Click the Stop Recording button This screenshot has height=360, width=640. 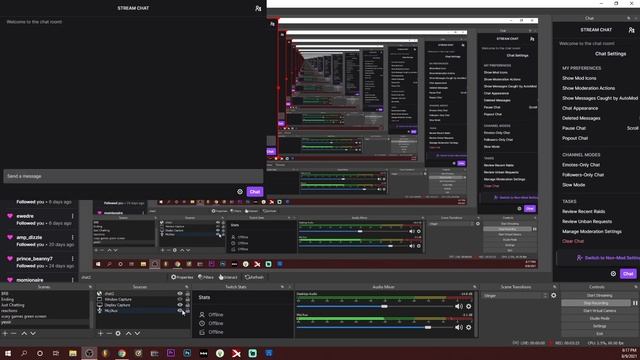click(596, 303)
